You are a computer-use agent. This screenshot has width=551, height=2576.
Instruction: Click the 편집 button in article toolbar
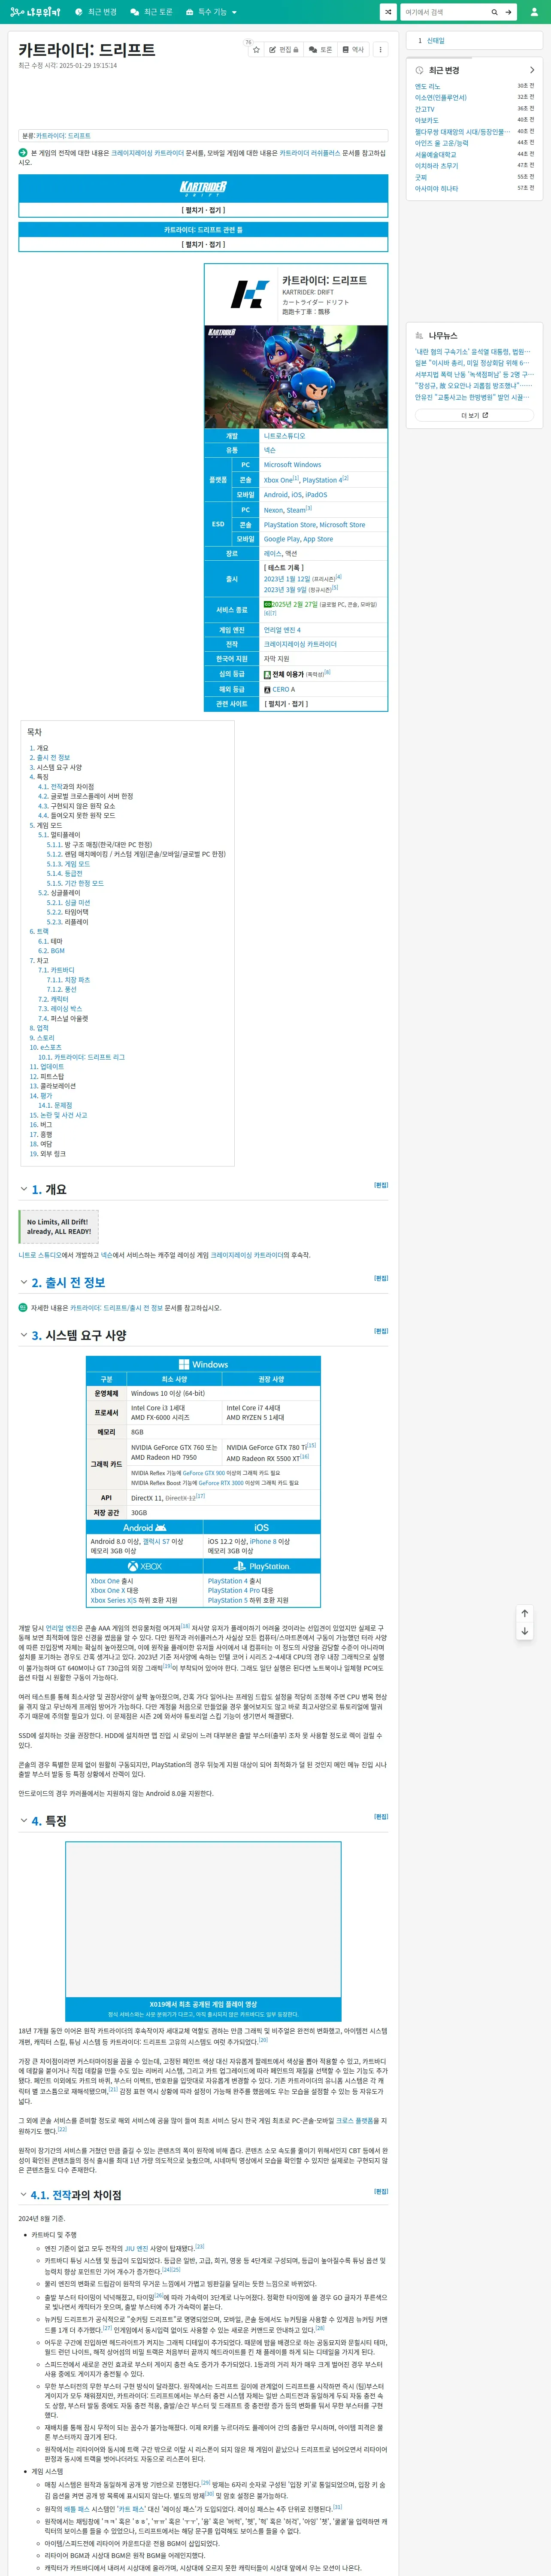(284, 49)
